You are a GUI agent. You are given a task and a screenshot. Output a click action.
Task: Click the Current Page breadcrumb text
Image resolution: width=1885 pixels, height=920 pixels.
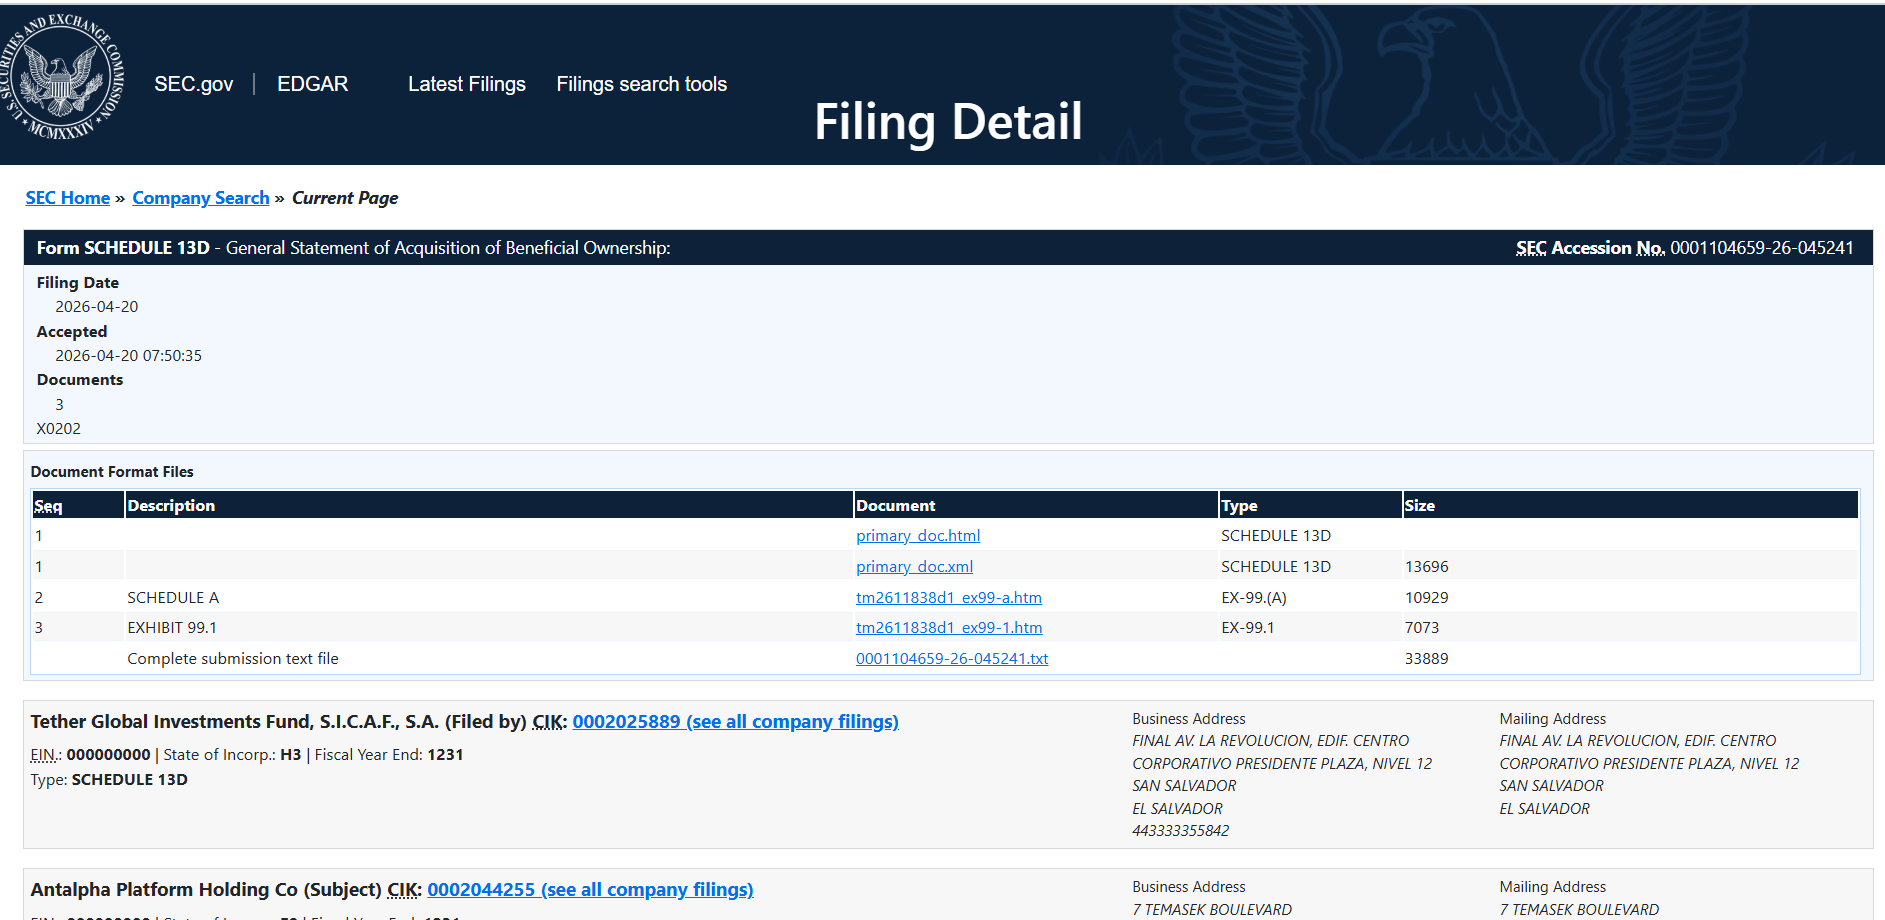point(345,198)
